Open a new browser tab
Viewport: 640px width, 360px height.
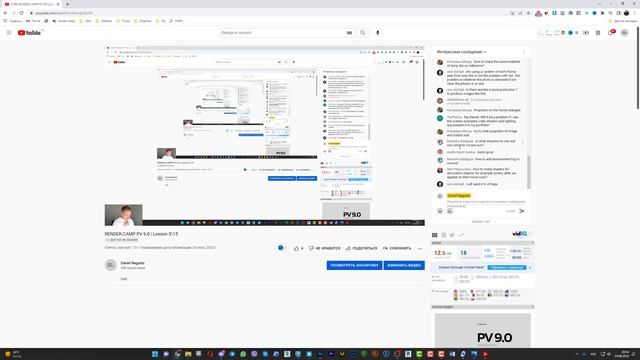click(x=67, y=4)
